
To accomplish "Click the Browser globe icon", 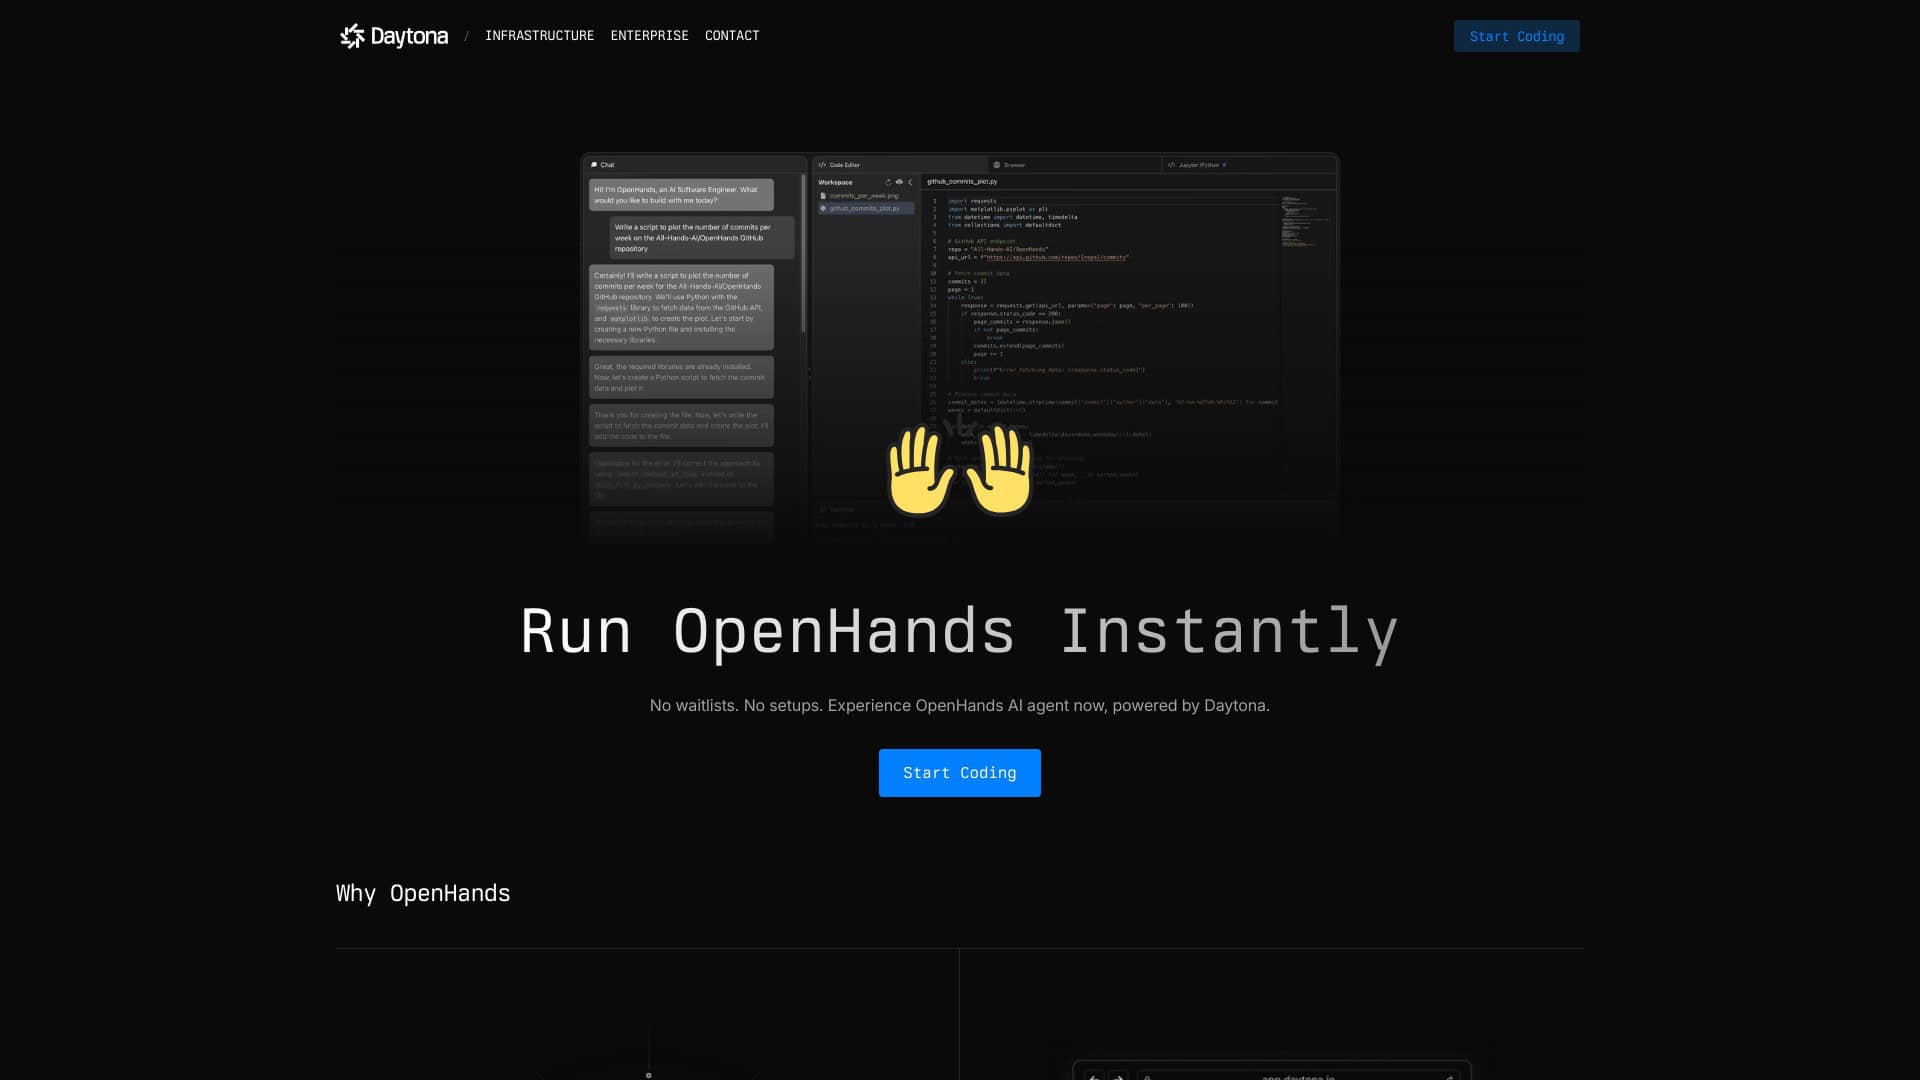I will (x=996, y=164).
